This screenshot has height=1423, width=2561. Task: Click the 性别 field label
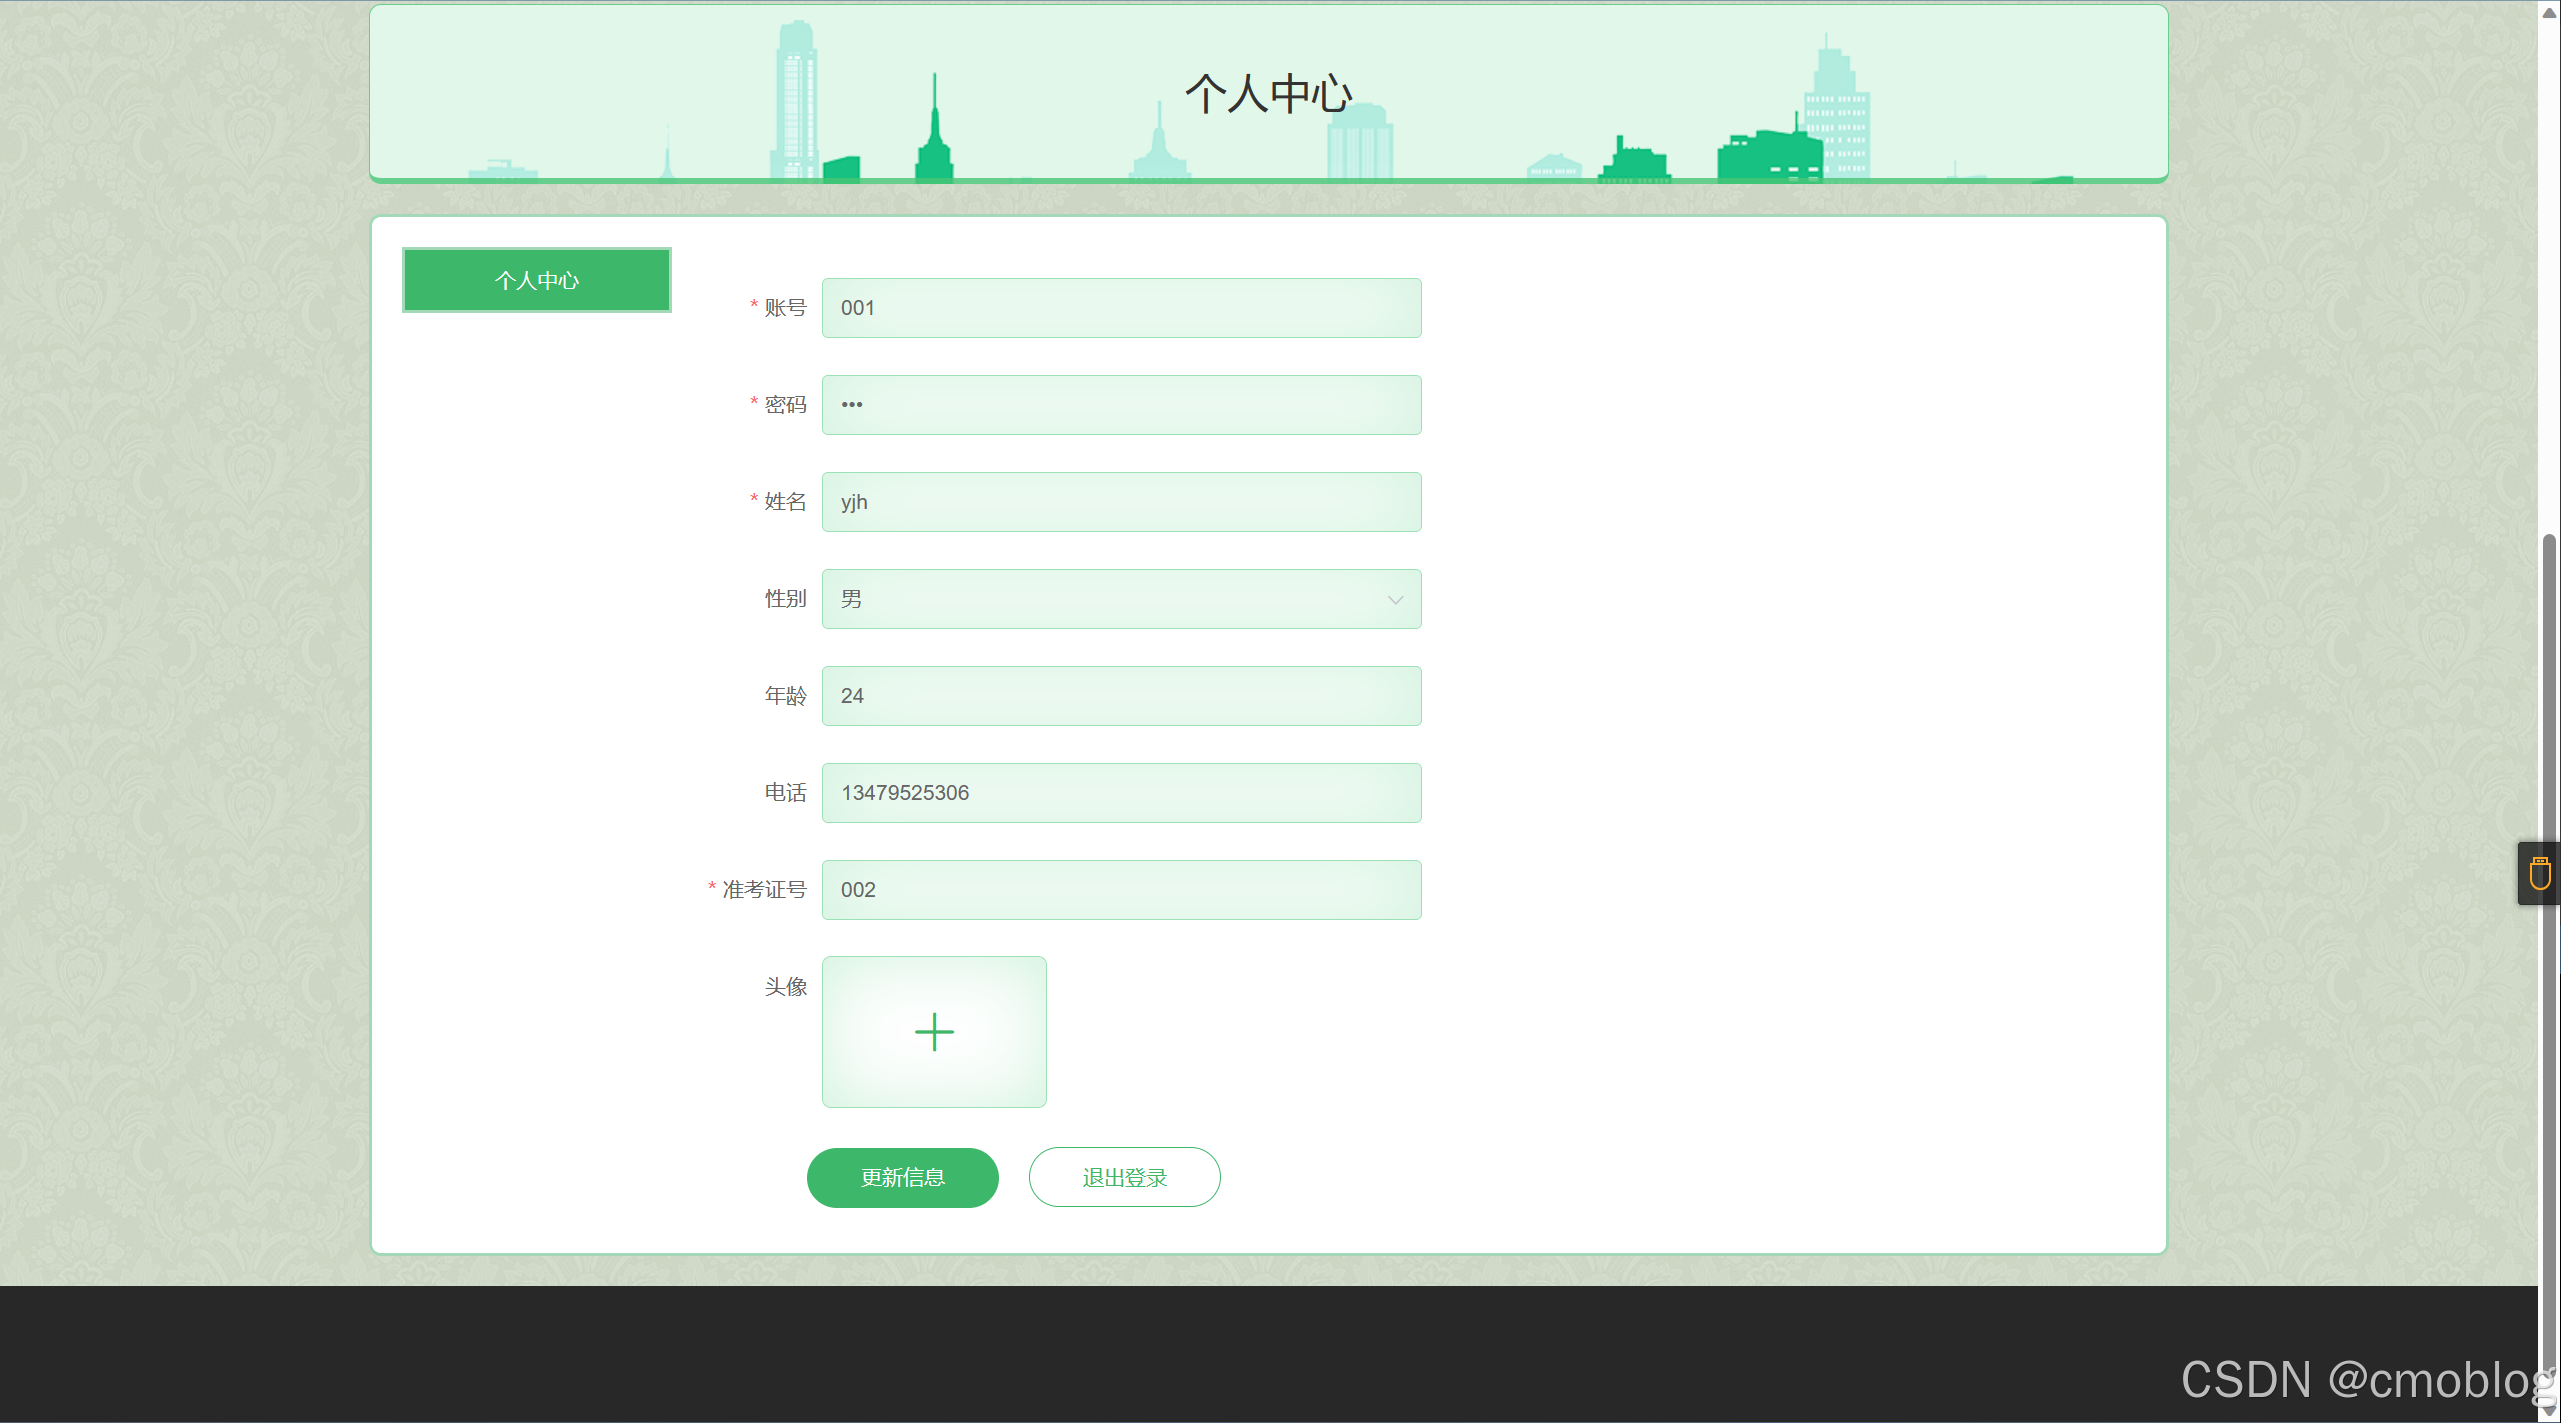(x=785, y=599)
